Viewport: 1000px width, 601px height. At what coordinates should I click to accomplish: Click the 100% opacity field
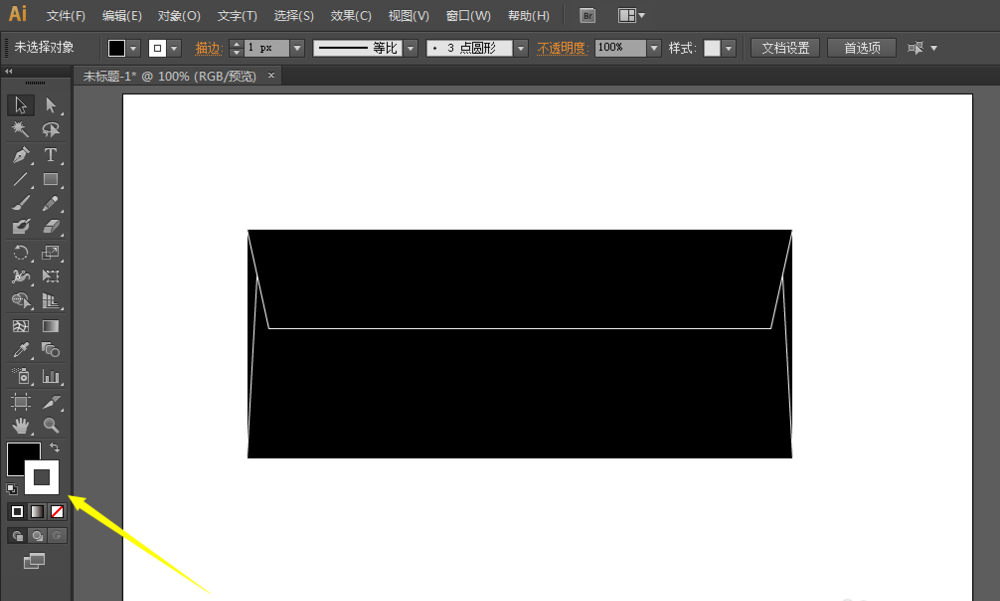click(620, 48)
